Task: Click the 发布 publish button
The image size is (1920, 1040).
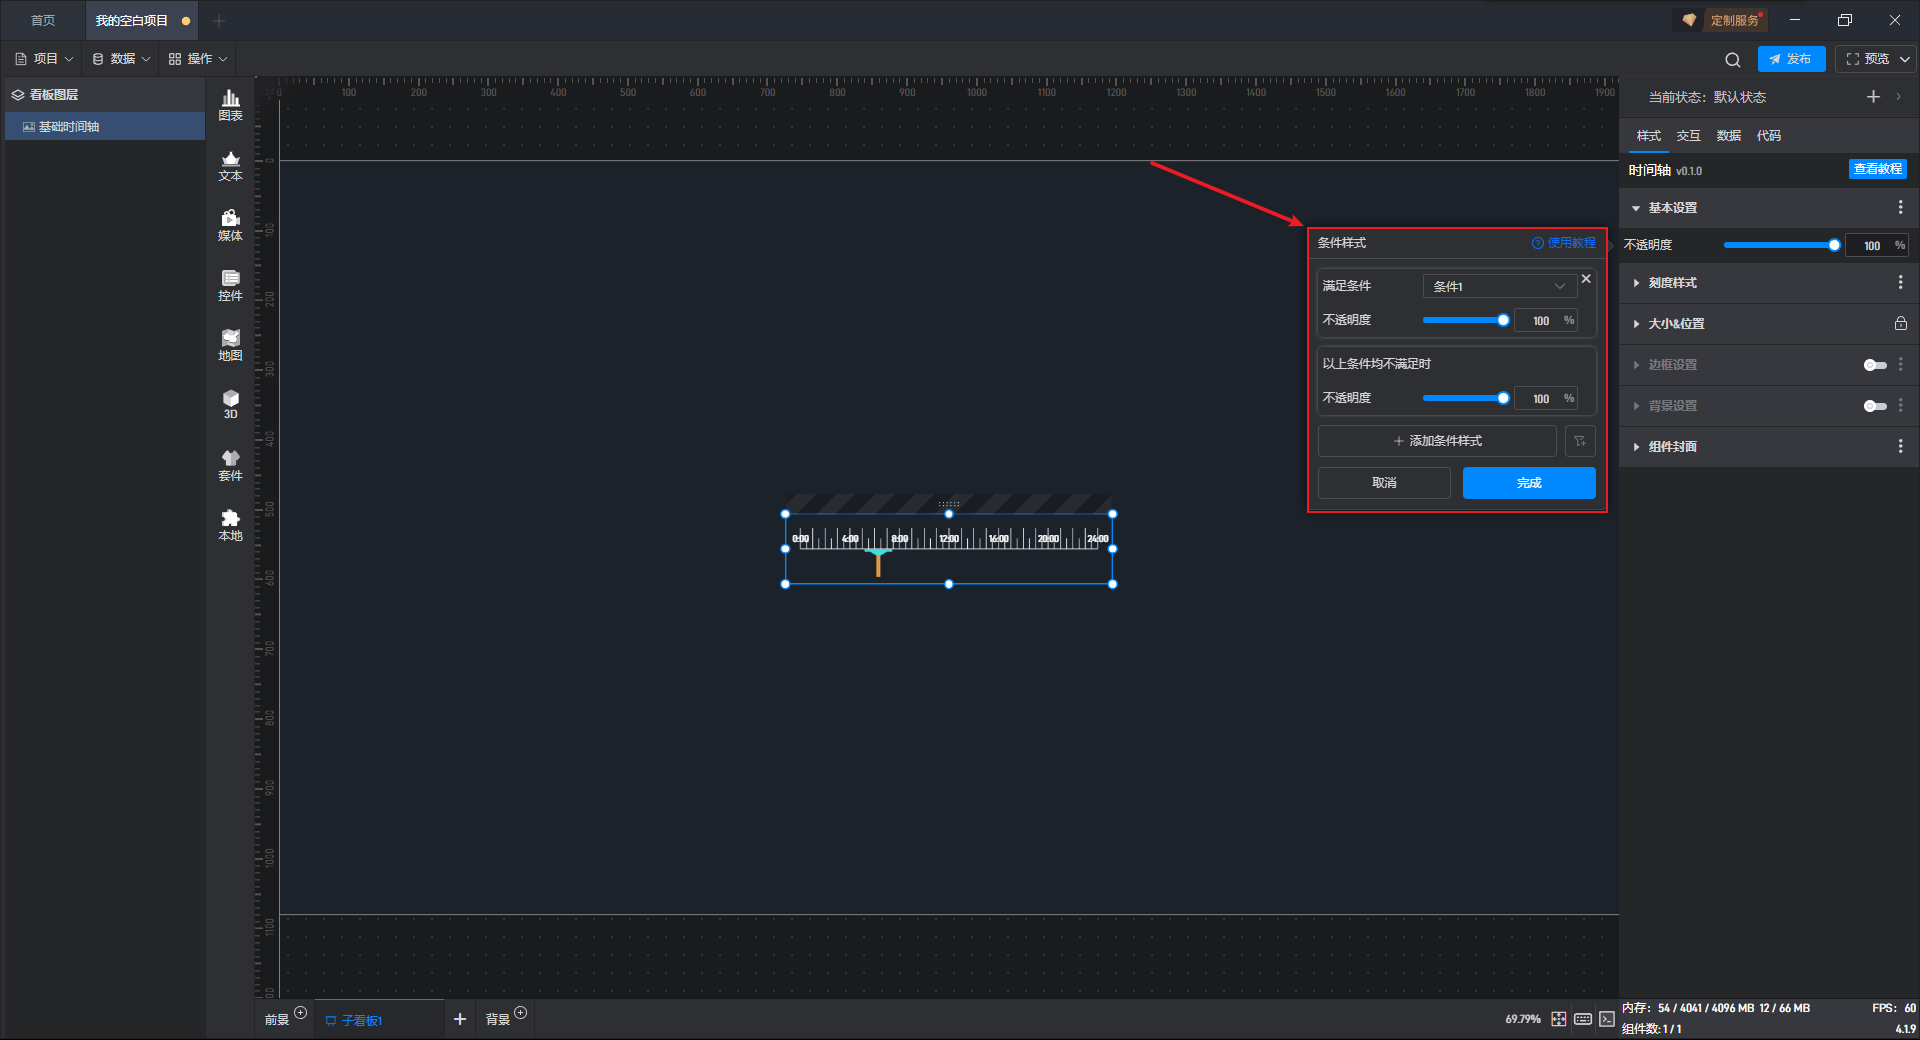Action: (x=1791, y=59)
